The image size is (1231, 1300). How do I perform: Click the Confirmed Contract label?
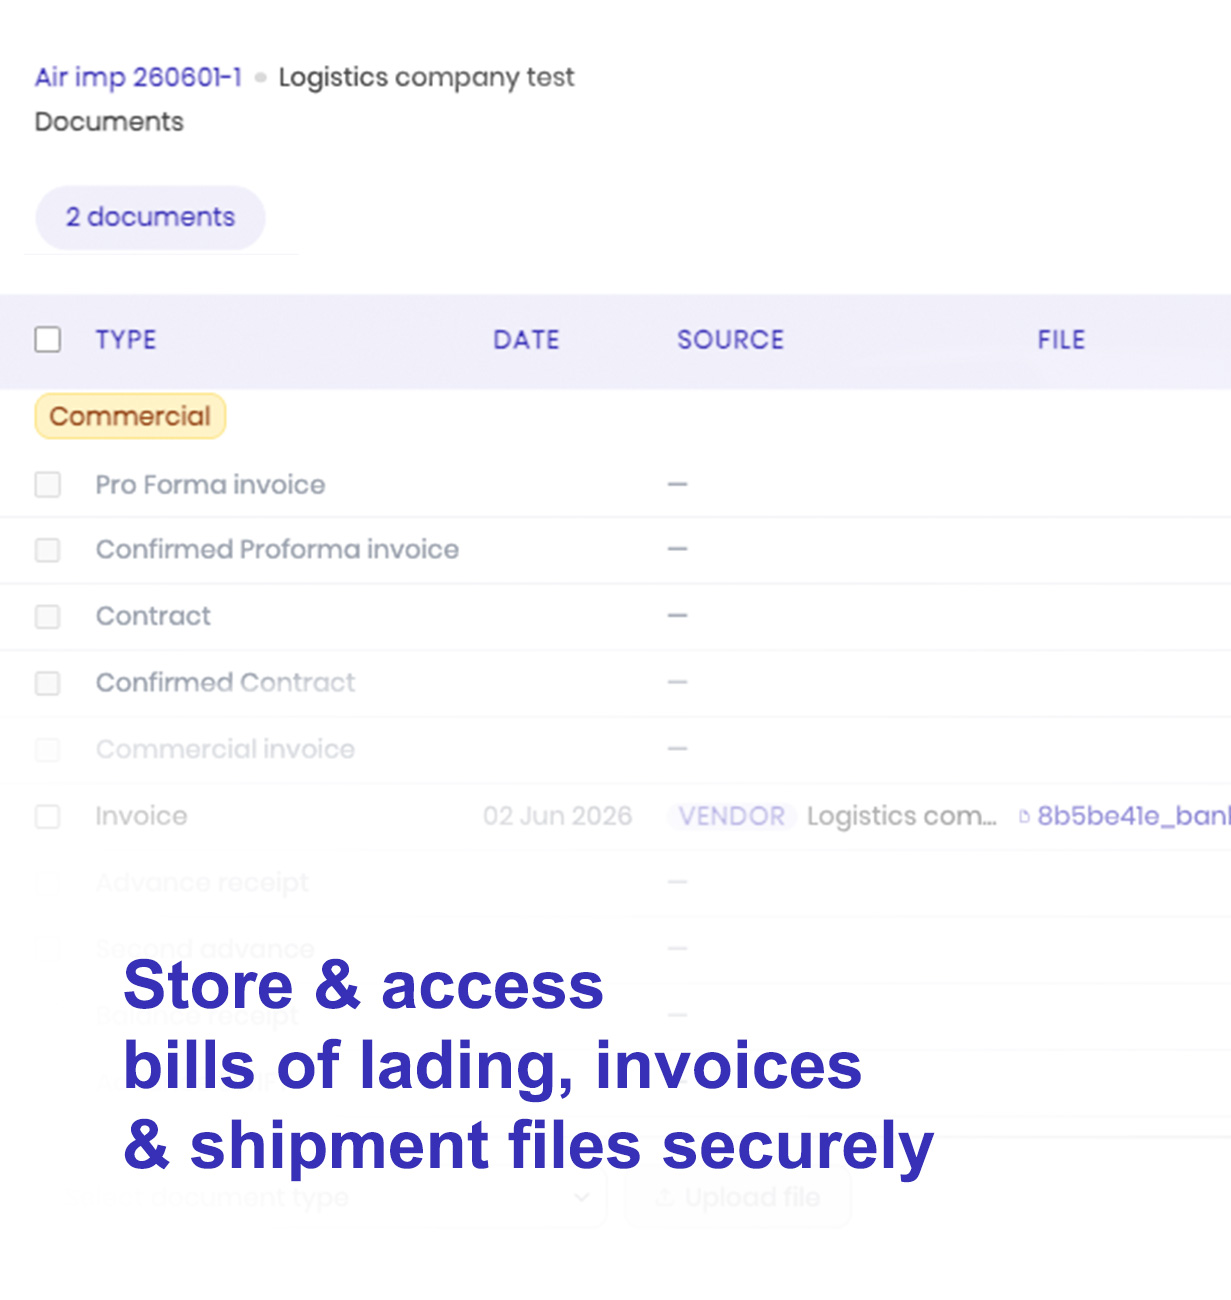point(225,683)
